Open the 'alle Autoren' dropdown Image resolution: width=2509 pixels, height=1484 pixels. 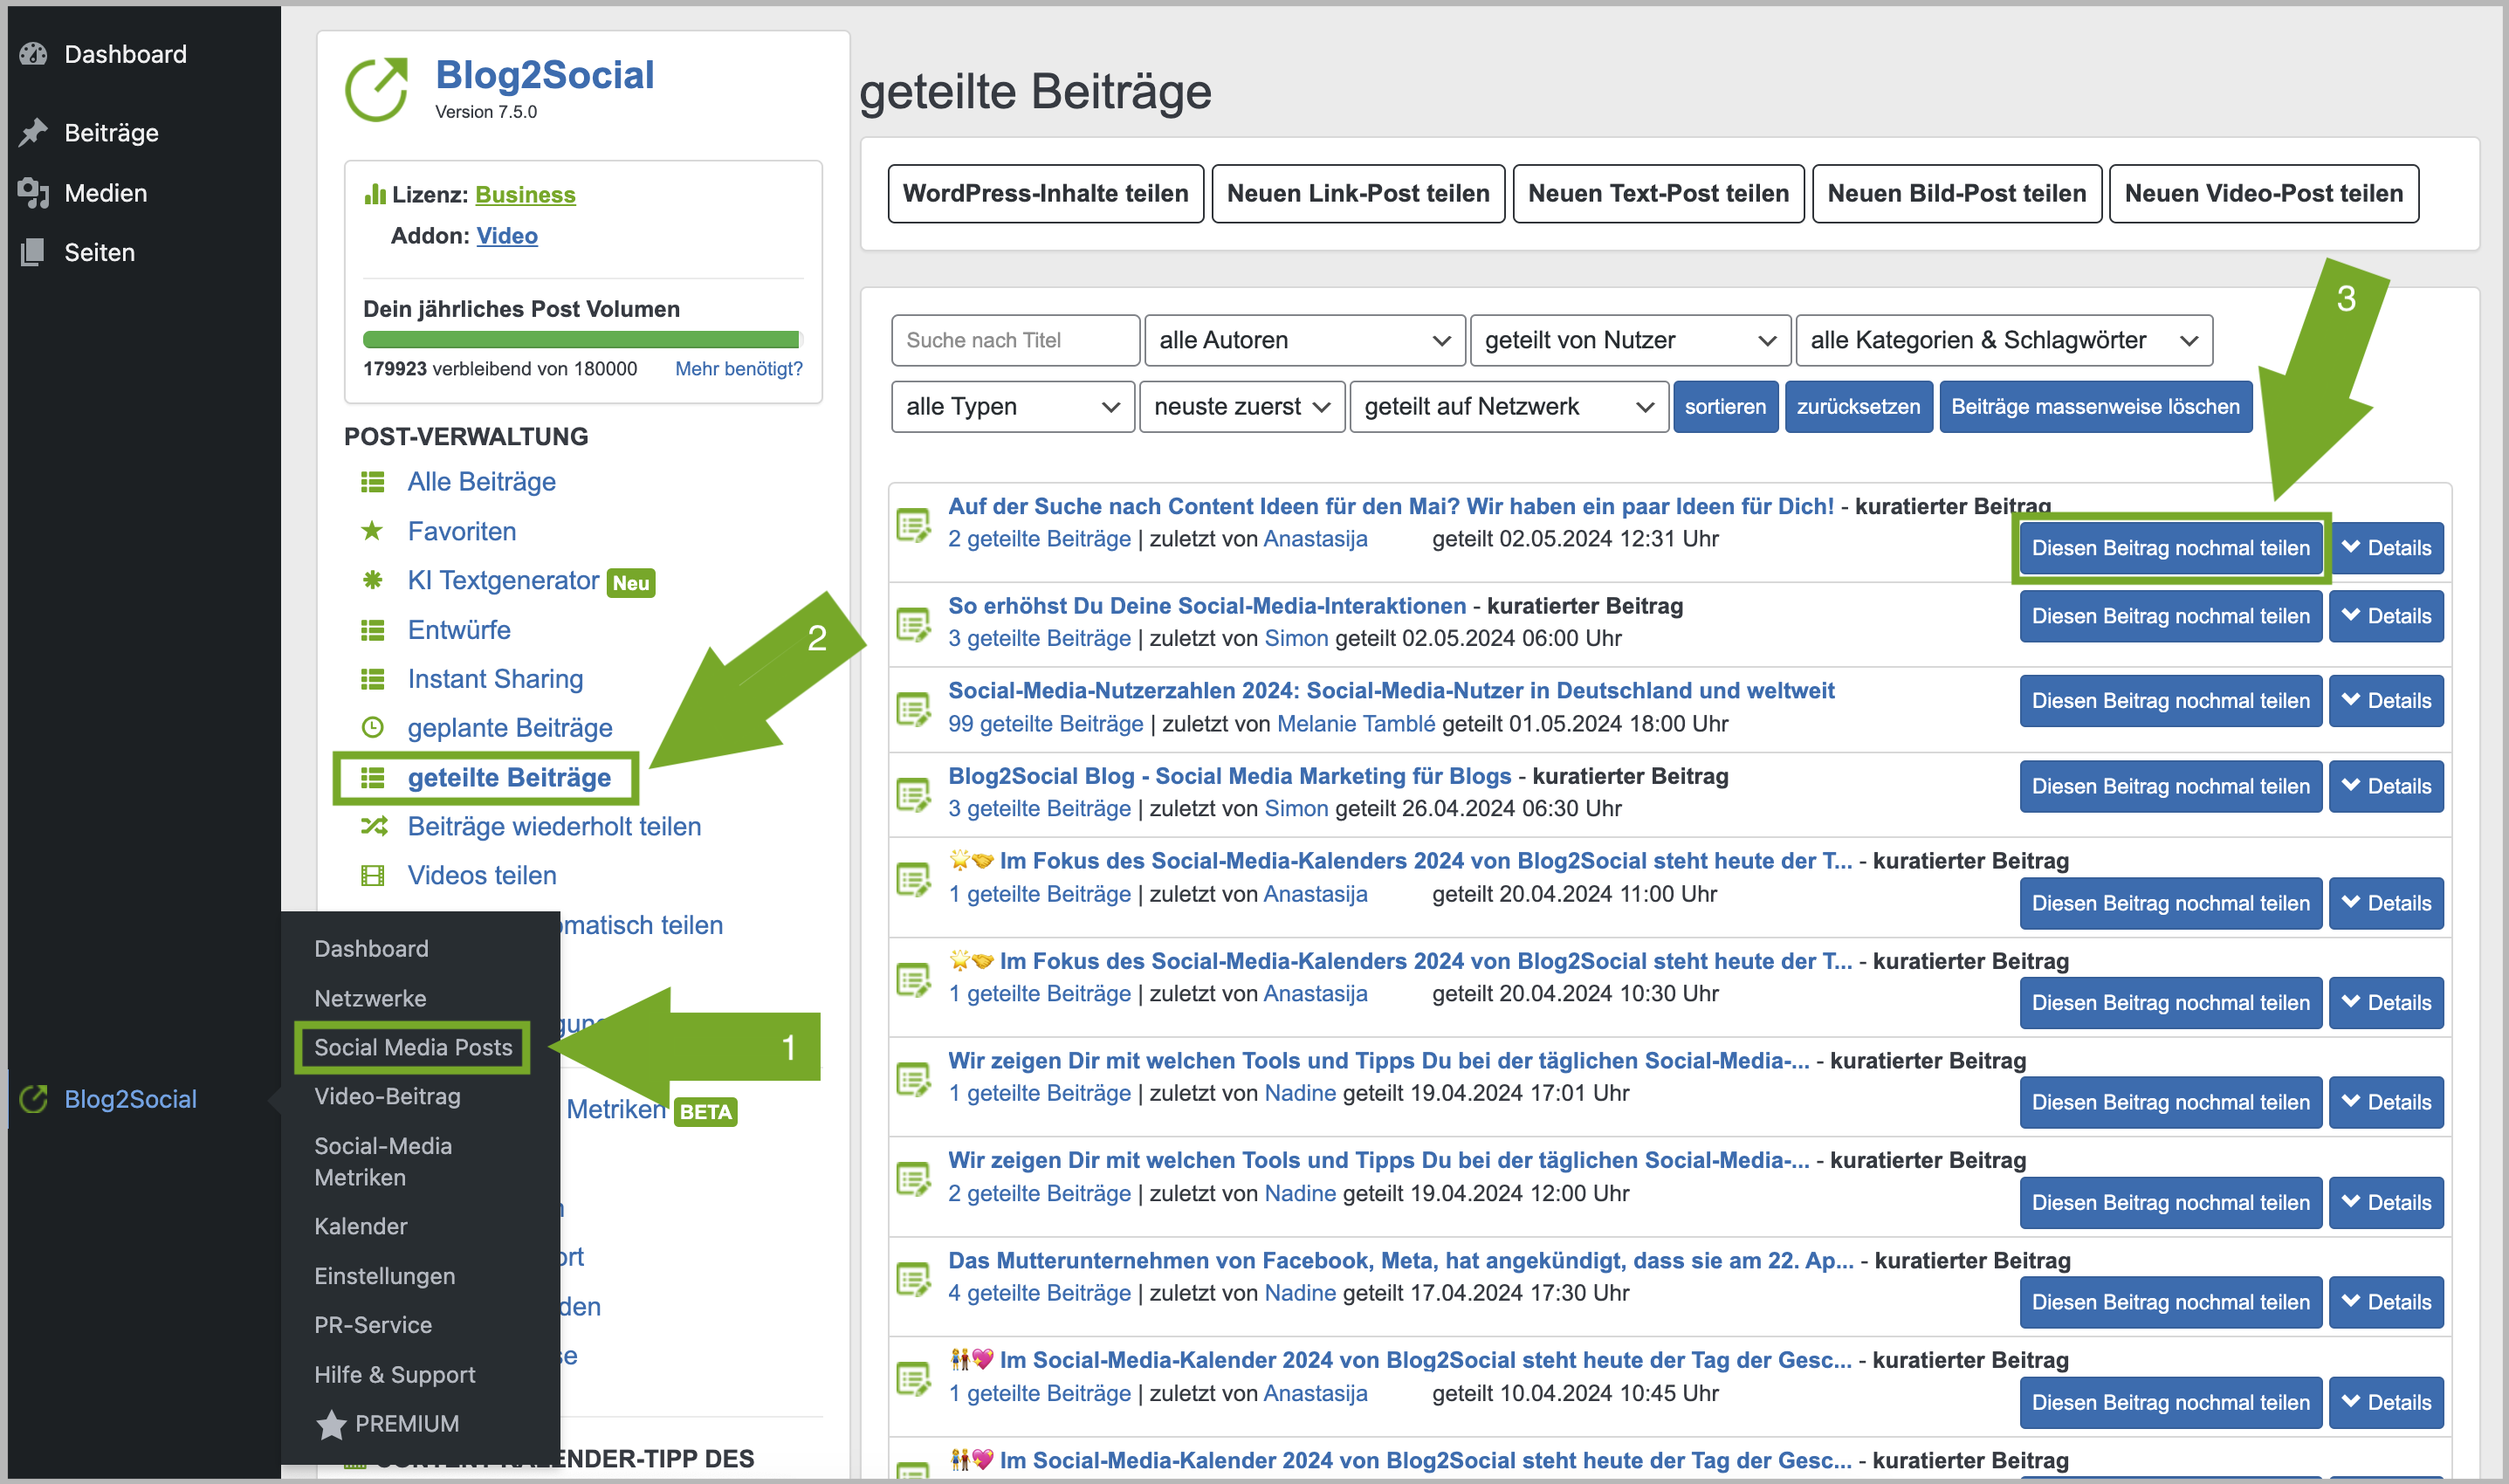point(1304,340)
